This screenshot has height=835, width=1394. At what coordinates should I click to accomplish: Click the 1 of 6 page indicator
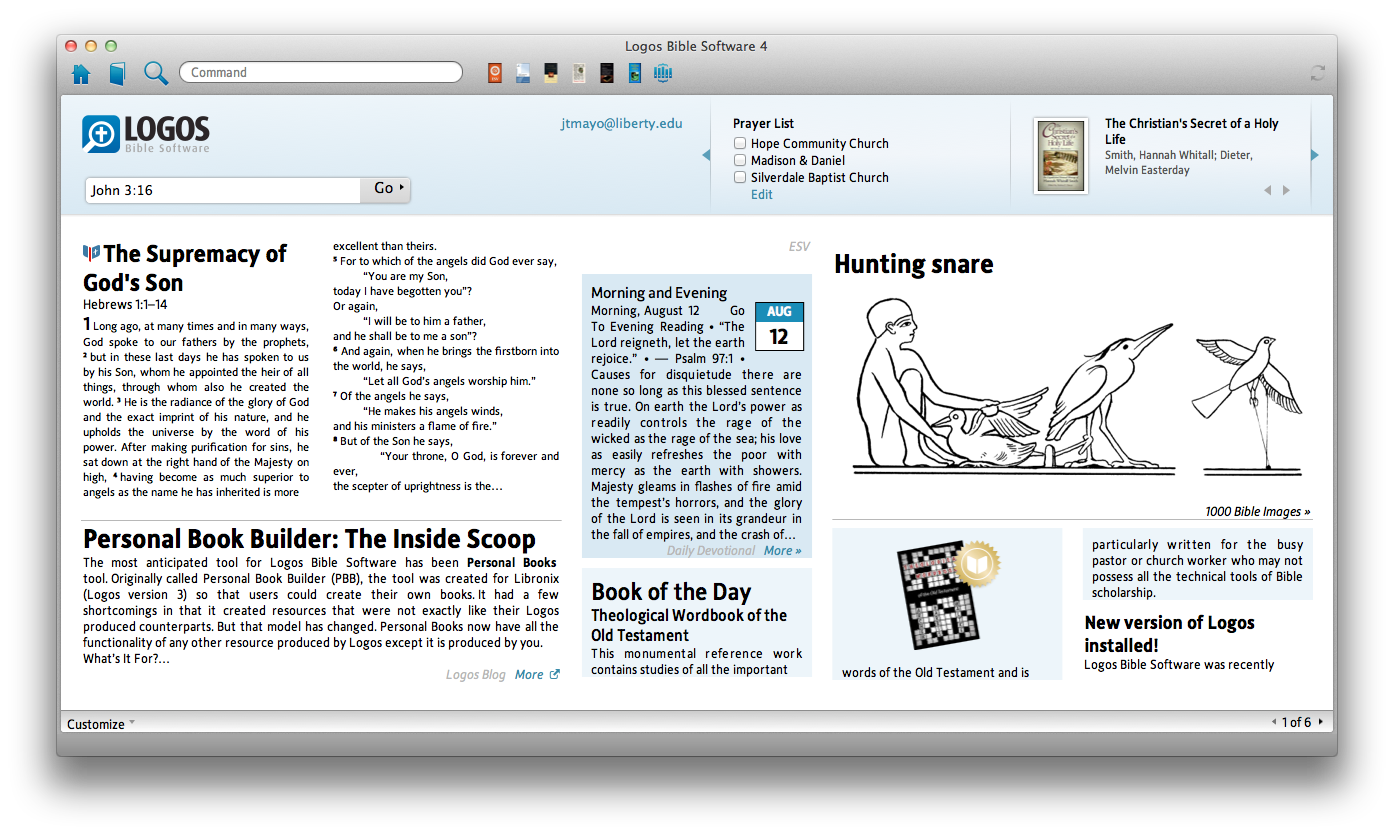click(1297, 722)
